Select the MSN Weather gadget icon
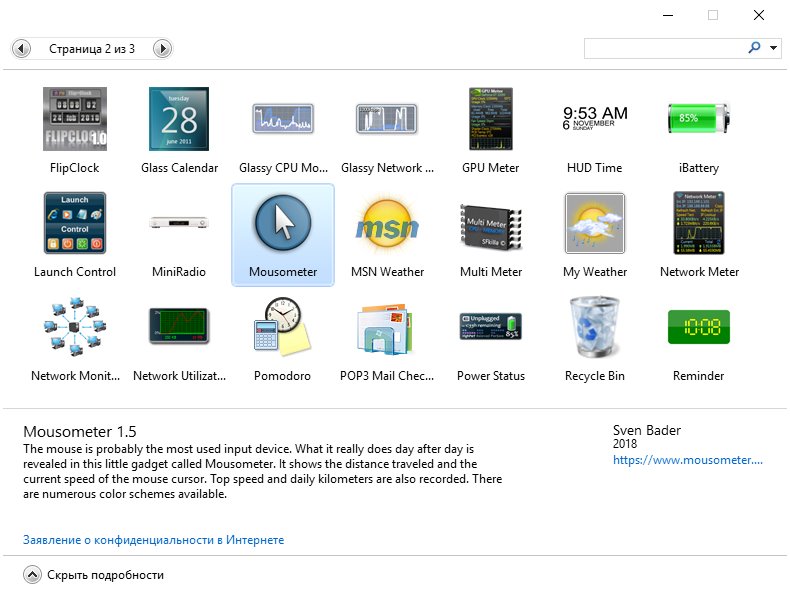The image size is (790, 600). tap(387, 225)
